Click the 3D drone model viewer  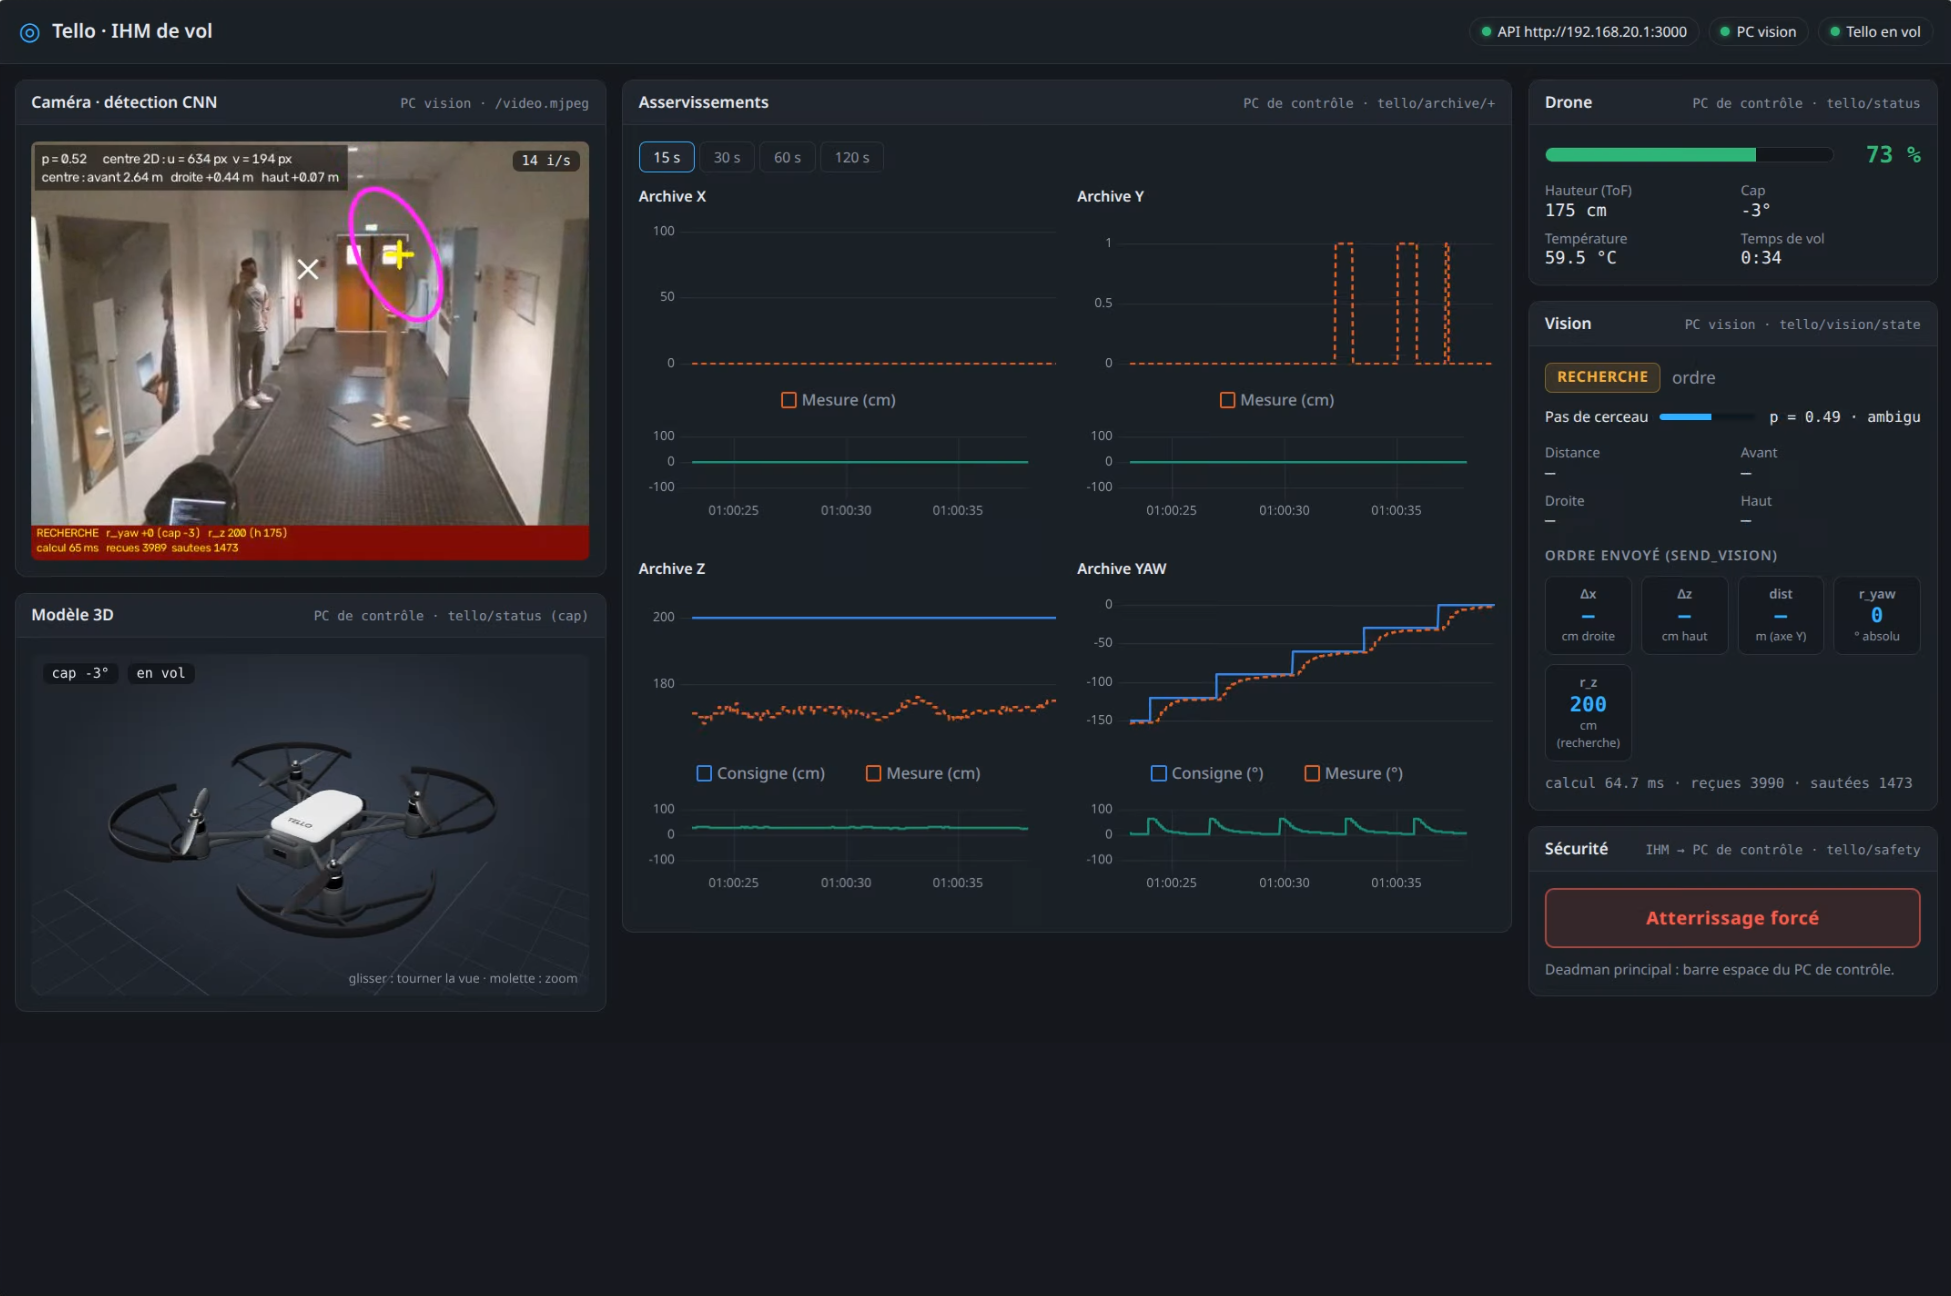click(x=310, y=825)
